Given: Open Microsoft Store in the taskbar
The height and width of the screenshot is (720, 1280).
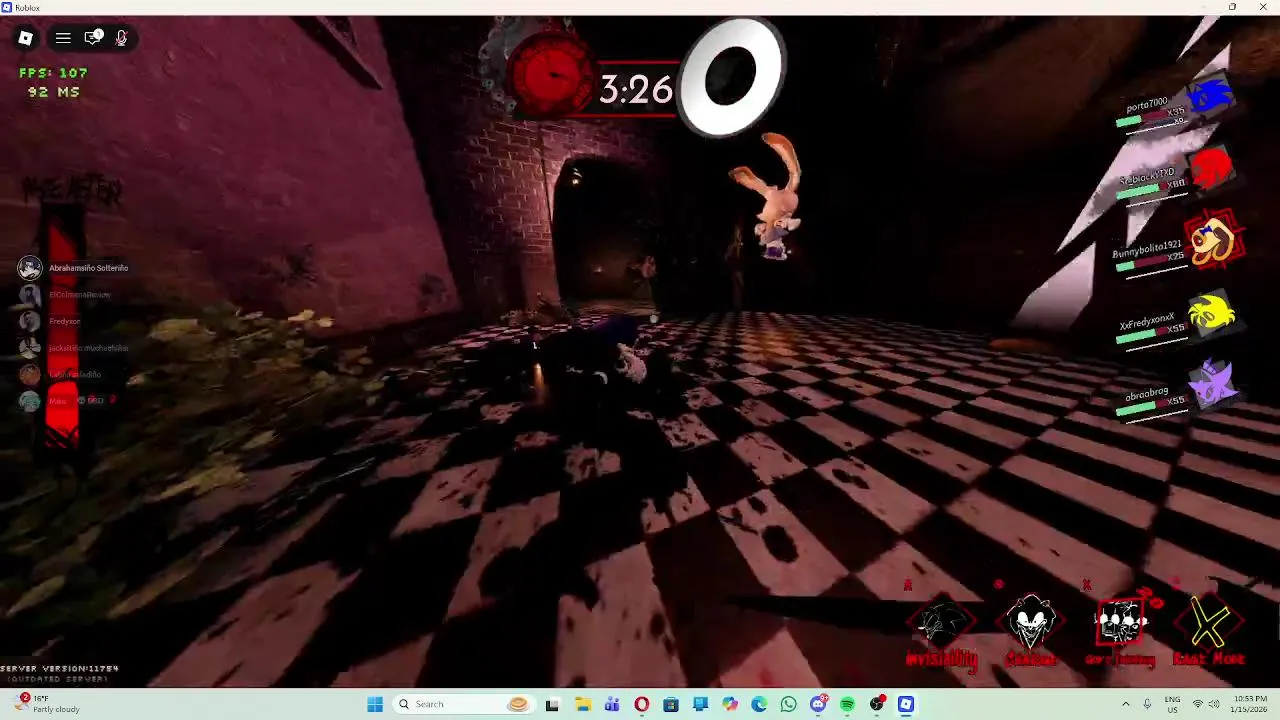Looking at the screenshot, I should pyautogui.click(x=671, y=704).
